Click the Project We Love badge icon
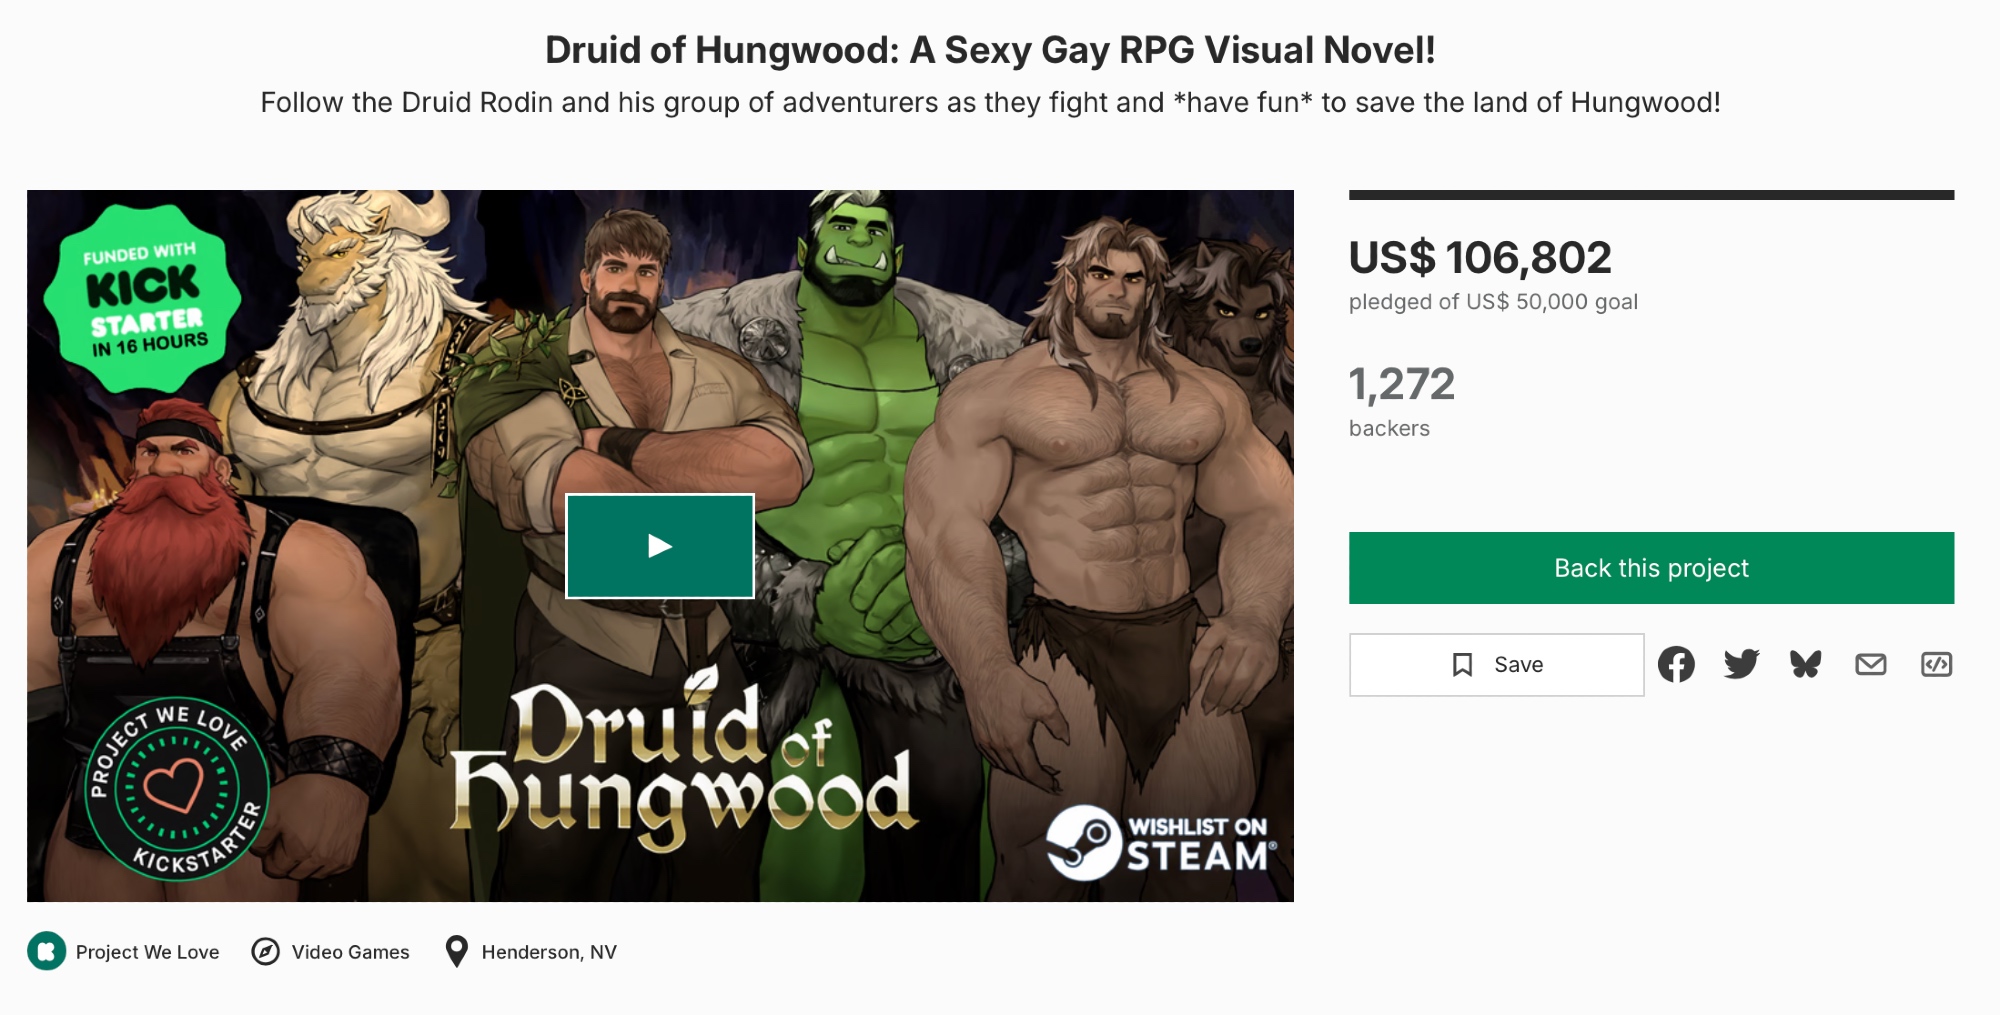 [46, 951]
